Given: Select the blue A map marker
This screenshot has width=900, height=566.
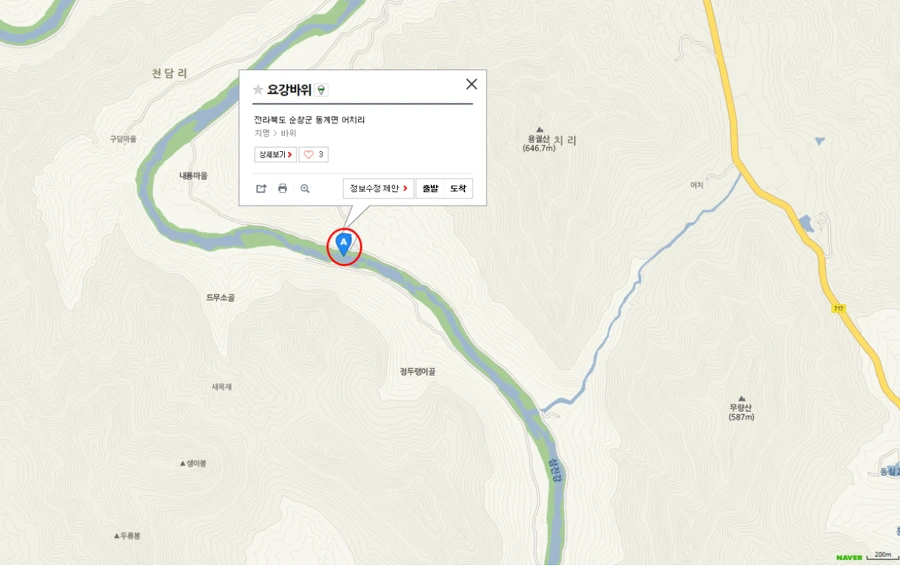Looking at the screenshot, I should point(343,244).
